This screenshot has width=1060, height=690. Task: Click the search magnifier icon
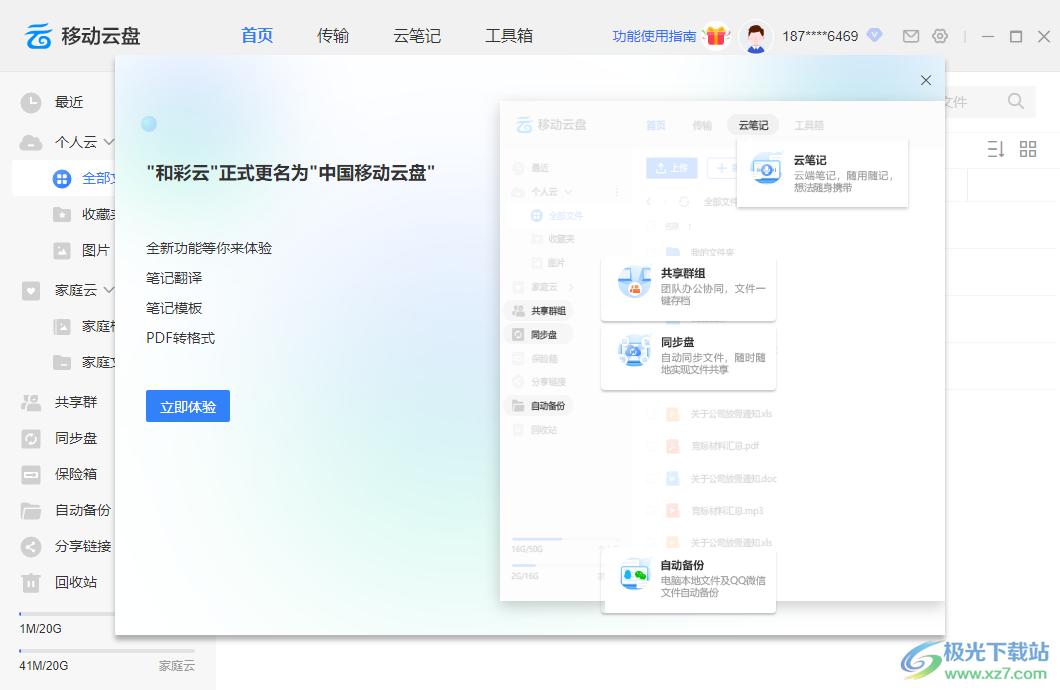[x=1016, y=101]
